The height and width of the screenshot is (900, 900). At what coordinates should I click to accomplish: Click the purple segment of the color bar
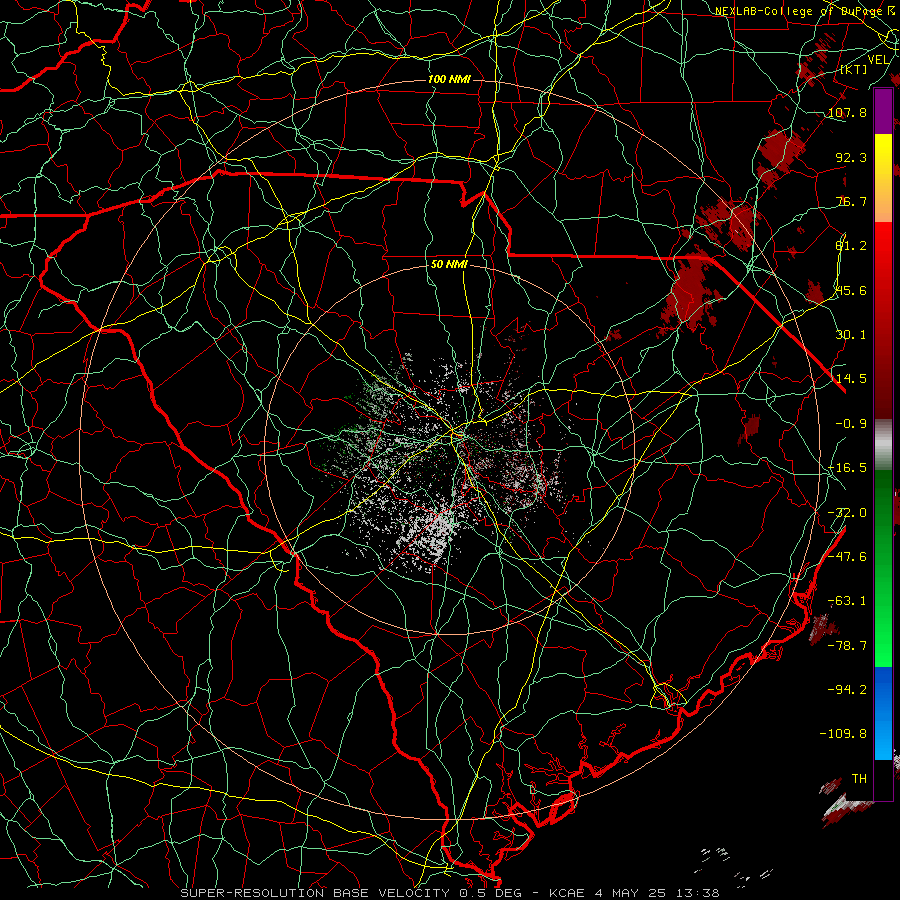click(x=883, y=112)
